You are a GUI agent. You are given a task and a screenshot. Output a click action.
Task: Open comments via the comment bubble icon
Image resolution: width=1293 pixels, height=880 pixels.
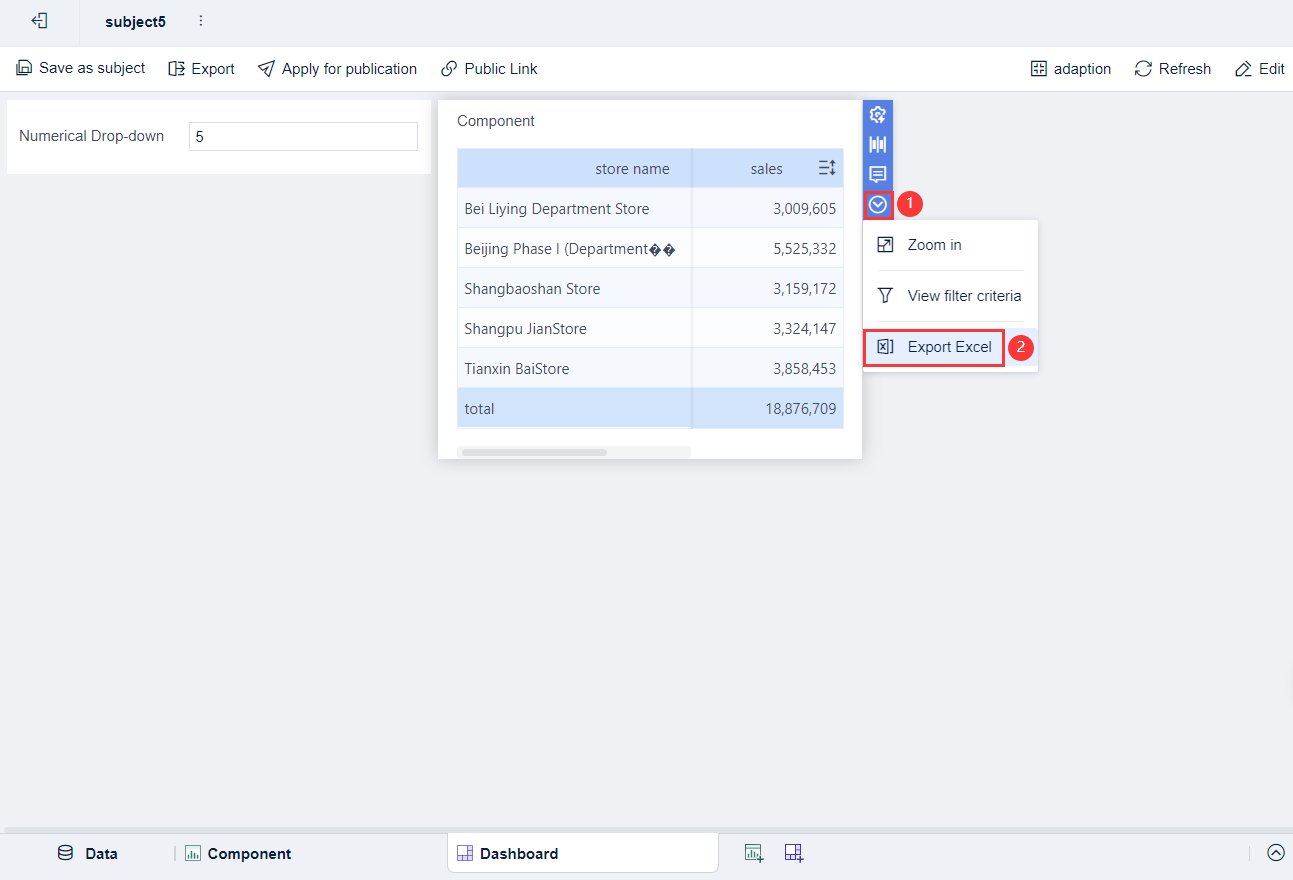[x=877, y=174]
